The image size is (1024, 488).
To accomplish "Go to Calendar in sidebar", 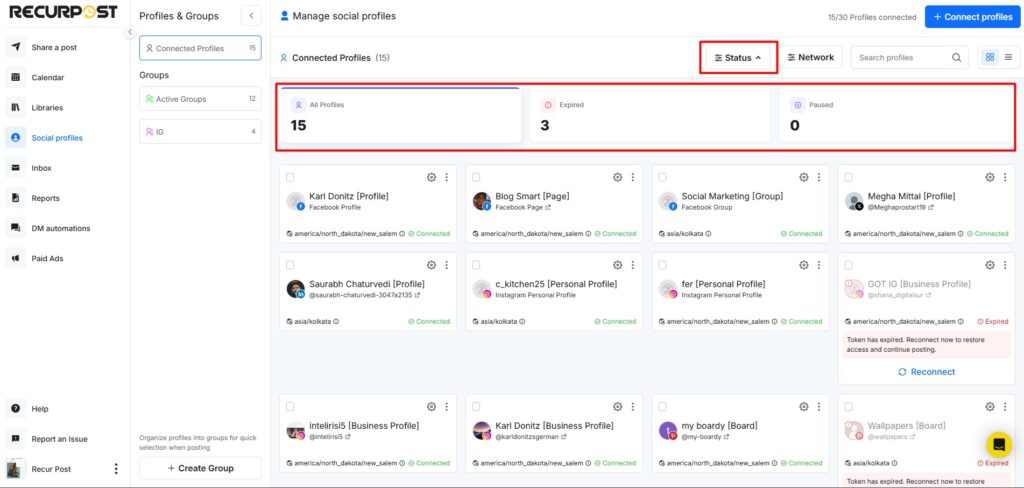I will [x=48, y=78].
